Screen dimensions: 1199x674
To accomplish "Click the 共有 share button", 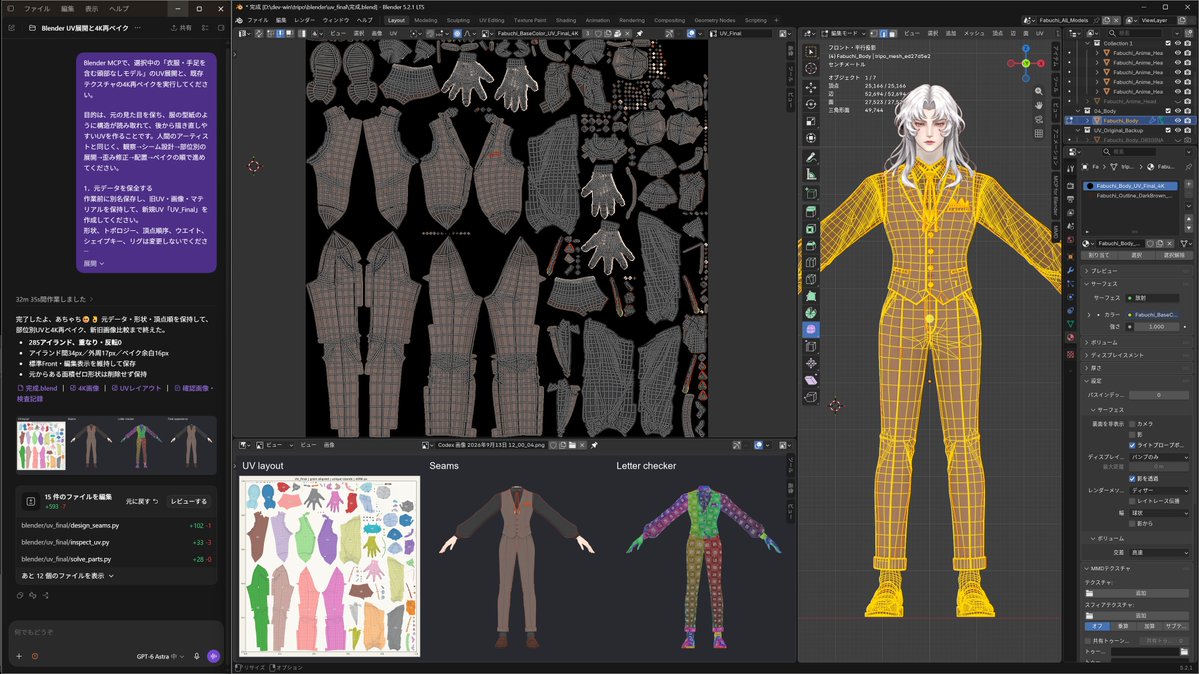I will (181, 28).
